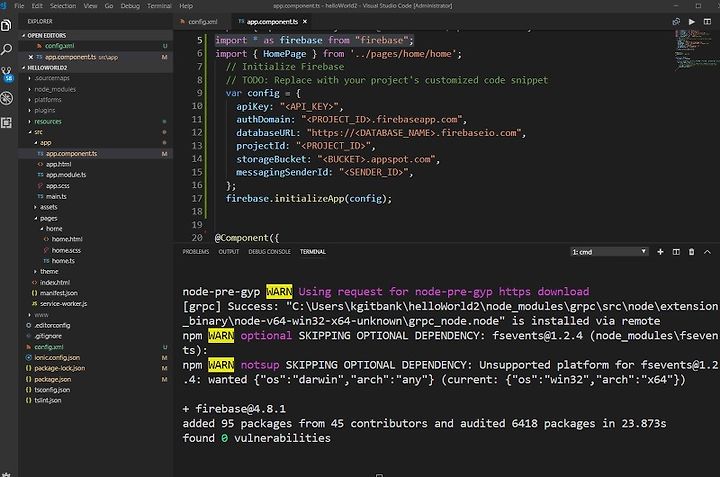Screen dimensions: 720x477
Task: Open service-worker.js in the file tree
Action: coord(96,303)
